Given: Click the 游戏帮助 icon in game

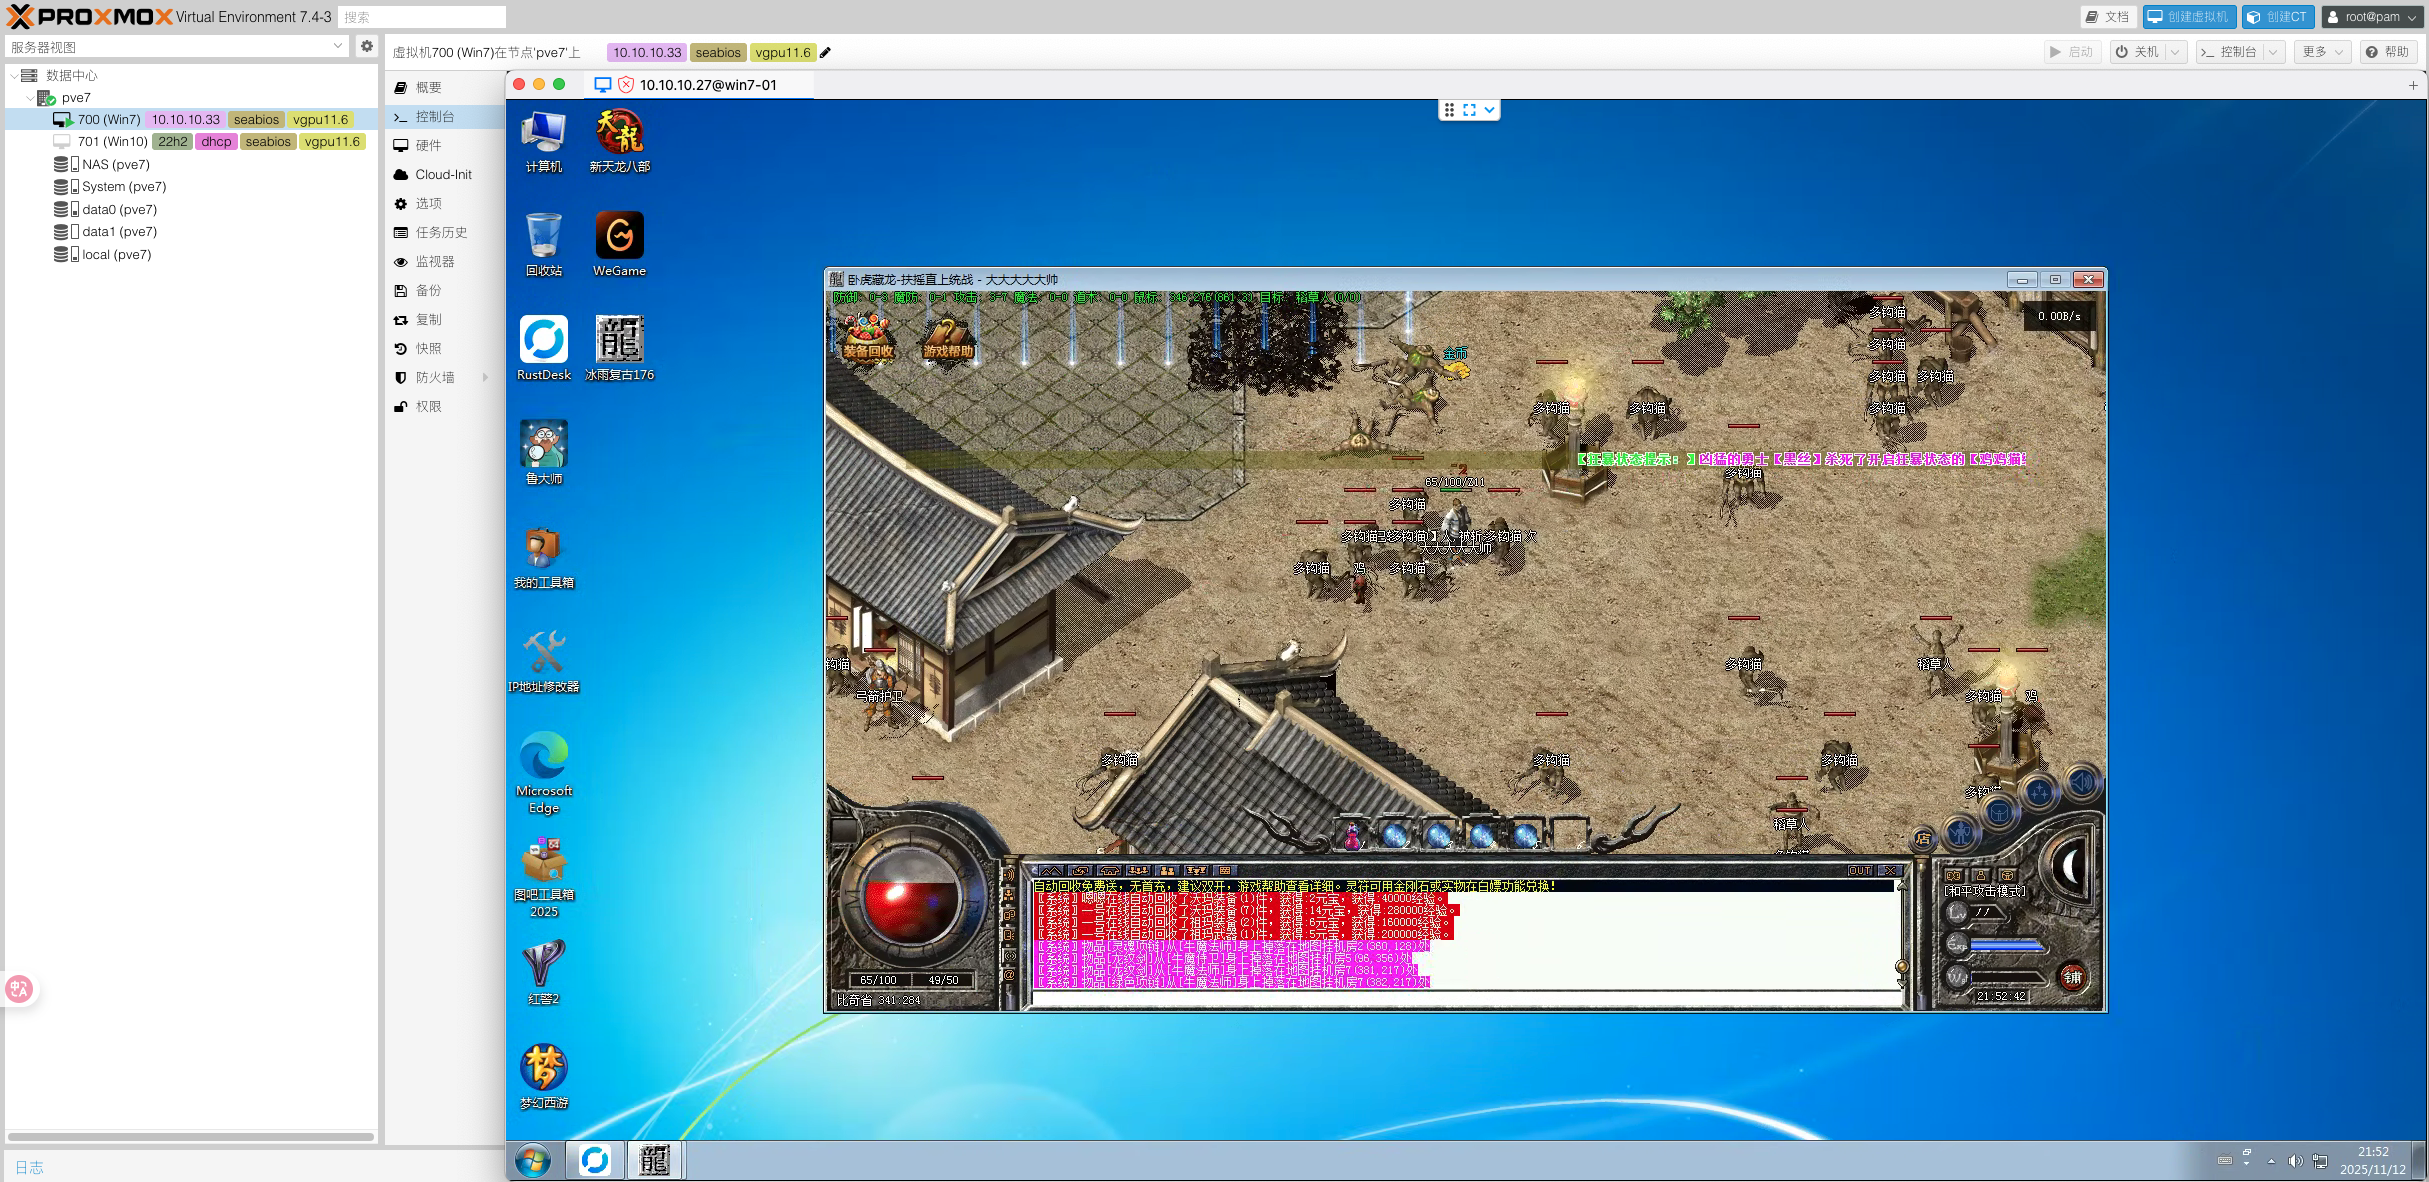Looking at the screenshot, I should coord(947,338).
